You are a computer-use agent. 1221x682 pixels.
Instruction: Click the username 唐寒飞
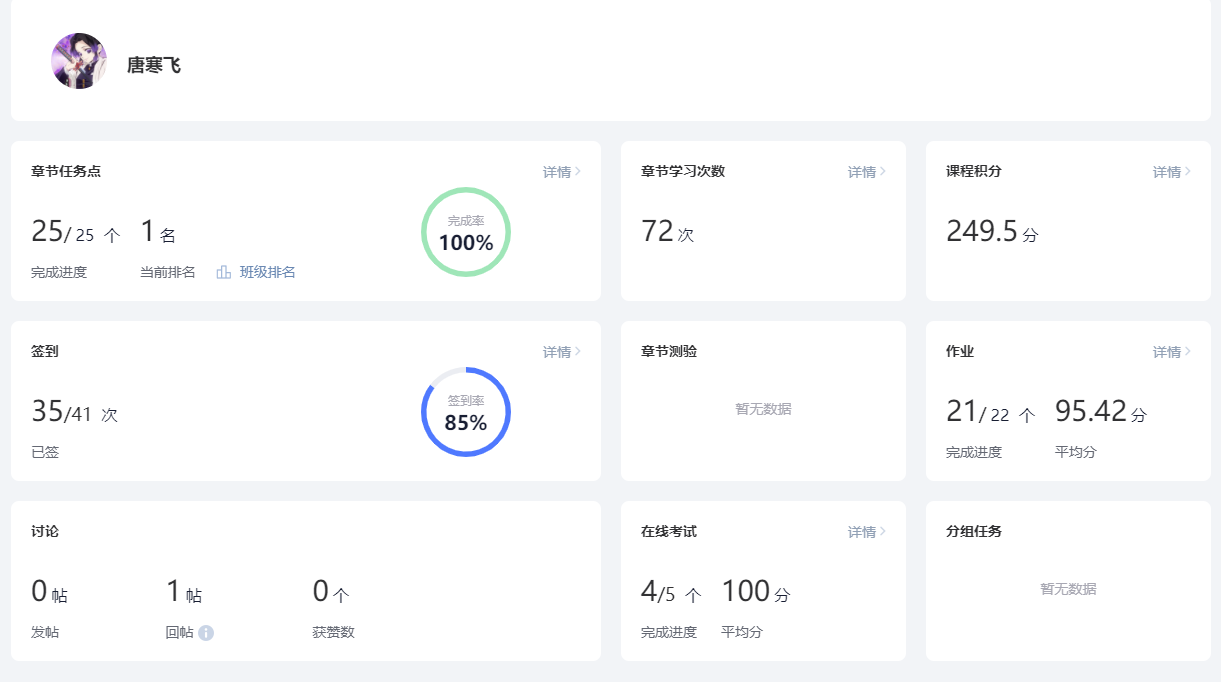coord(154,65)
